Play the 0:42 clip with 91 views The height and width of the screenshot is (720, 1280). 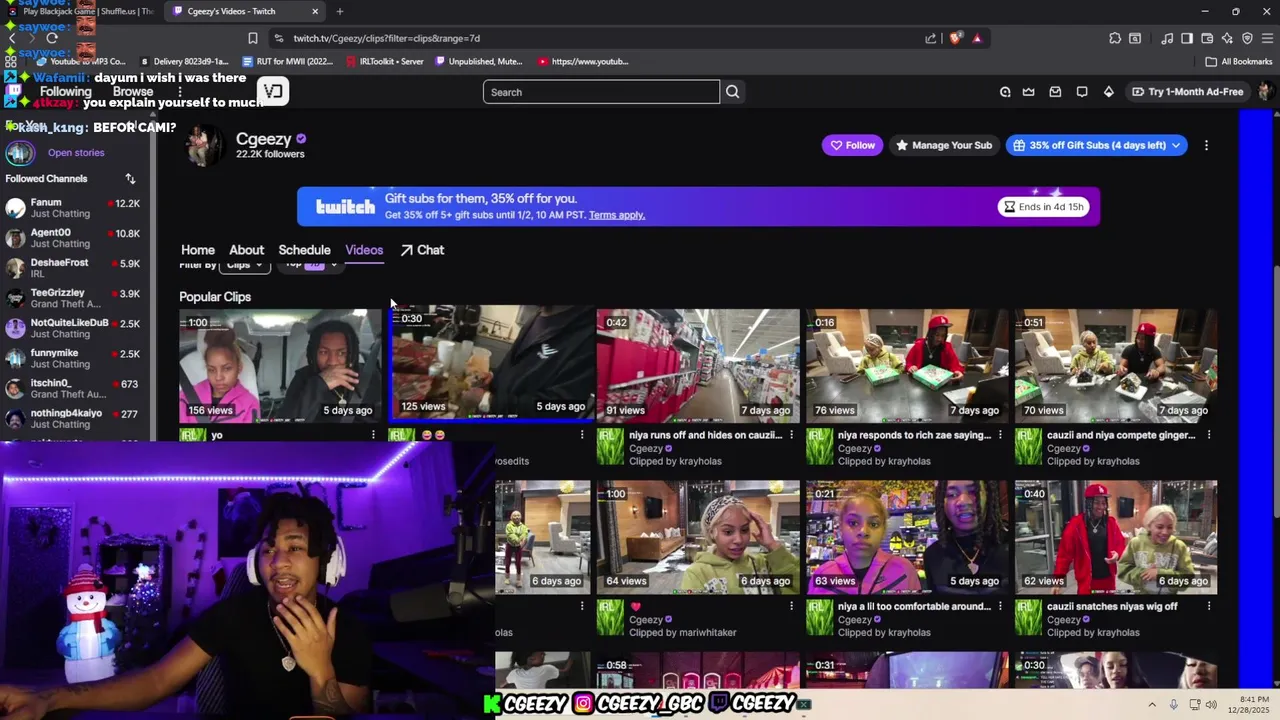[x=698, y=366]
